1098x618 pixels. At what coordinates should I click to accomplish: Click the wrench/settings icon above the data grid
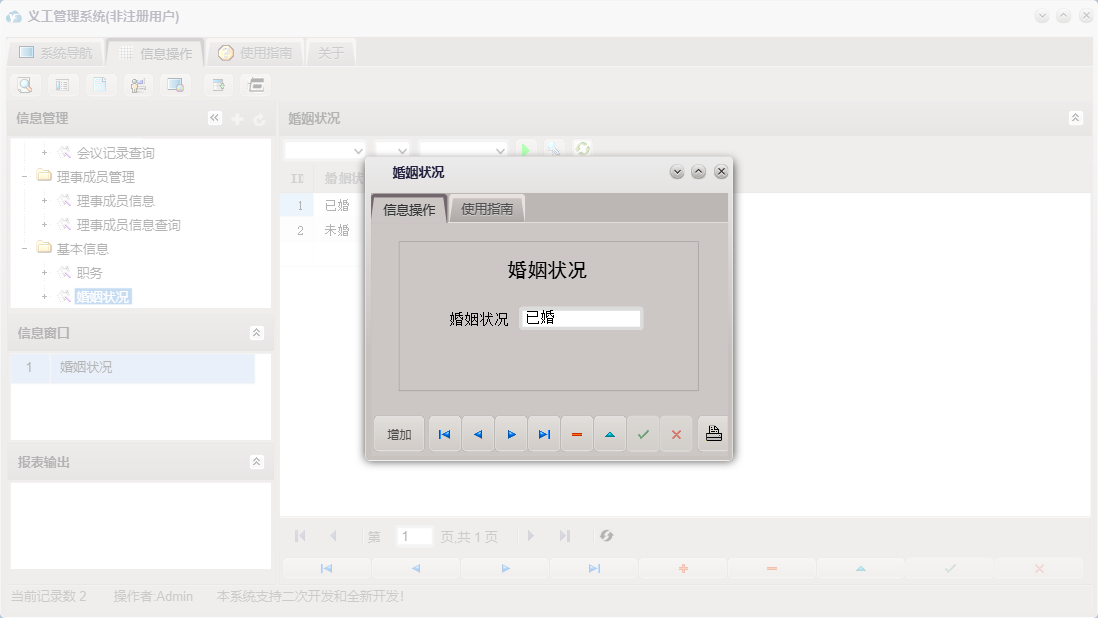pyautogui.click(x=553, y=150)
